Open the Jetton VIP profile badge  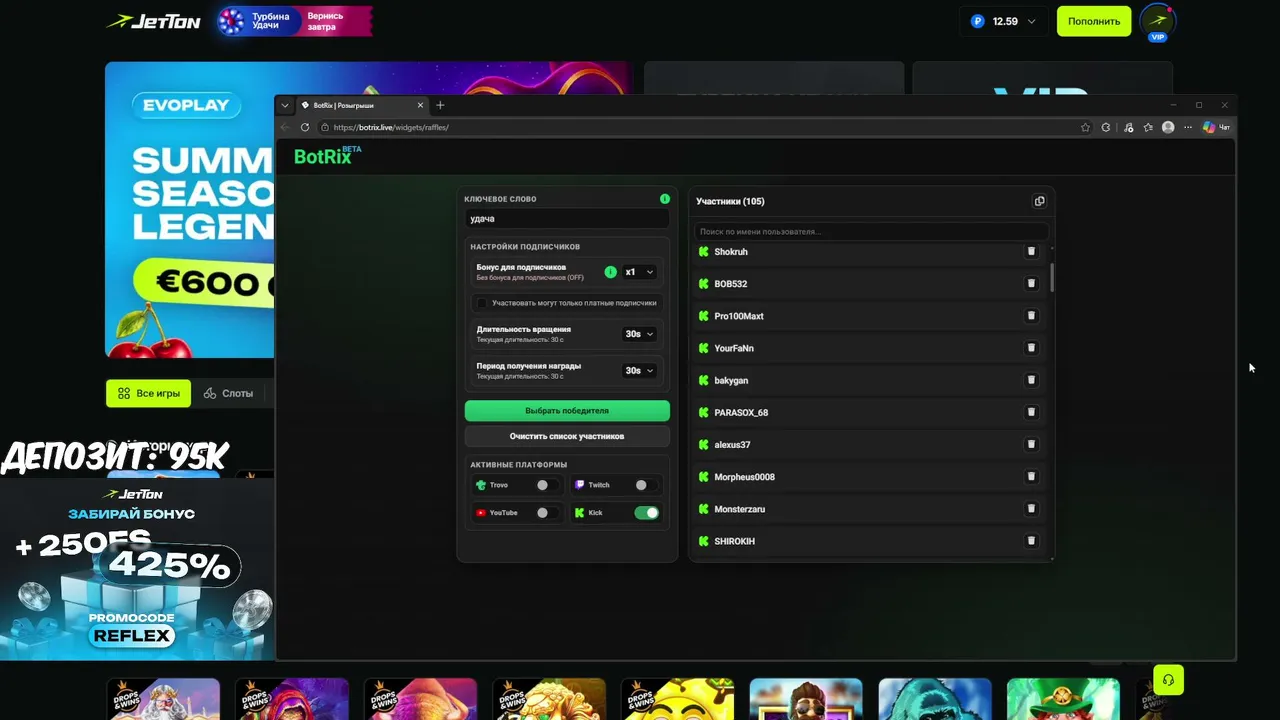(x=1158, y=23)
